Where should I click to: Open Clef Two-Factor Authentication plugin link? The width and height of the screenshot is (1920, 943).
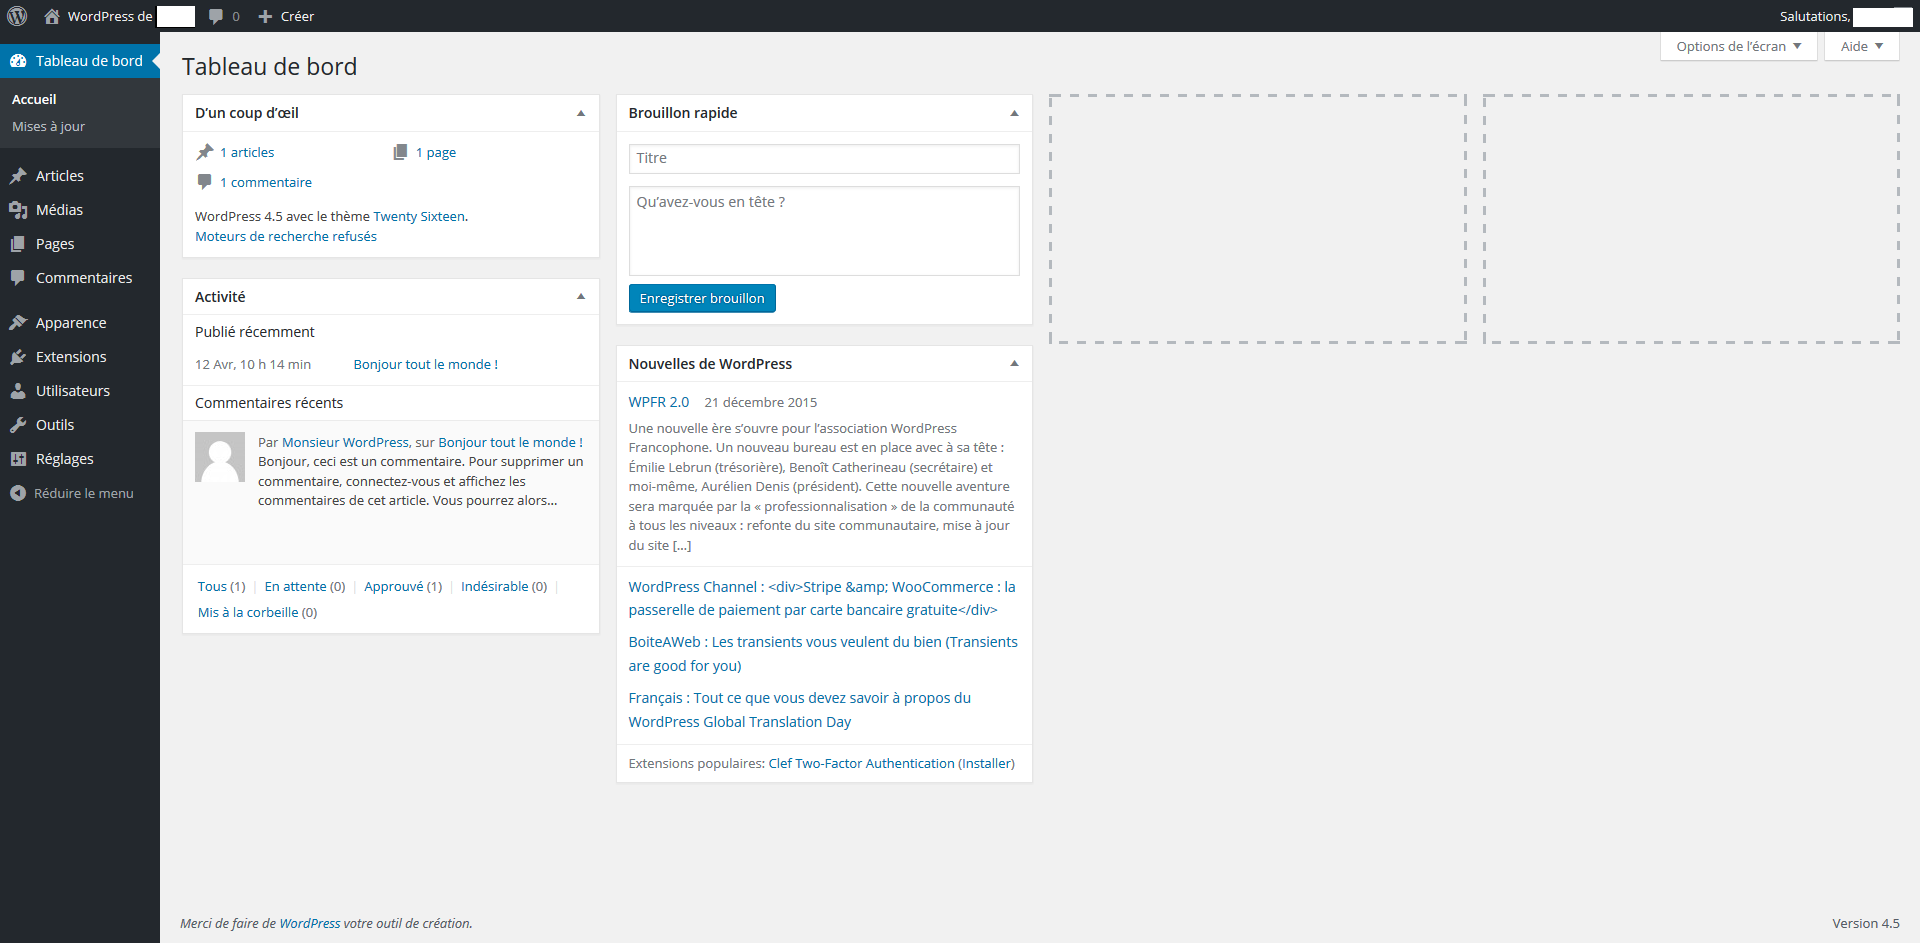point(861,763)
